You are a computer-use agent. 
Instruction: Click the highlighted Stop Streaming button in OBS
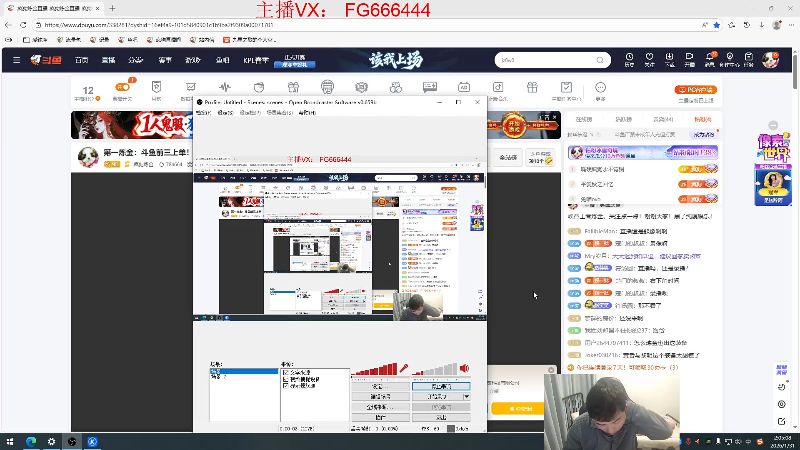[441, 386]
